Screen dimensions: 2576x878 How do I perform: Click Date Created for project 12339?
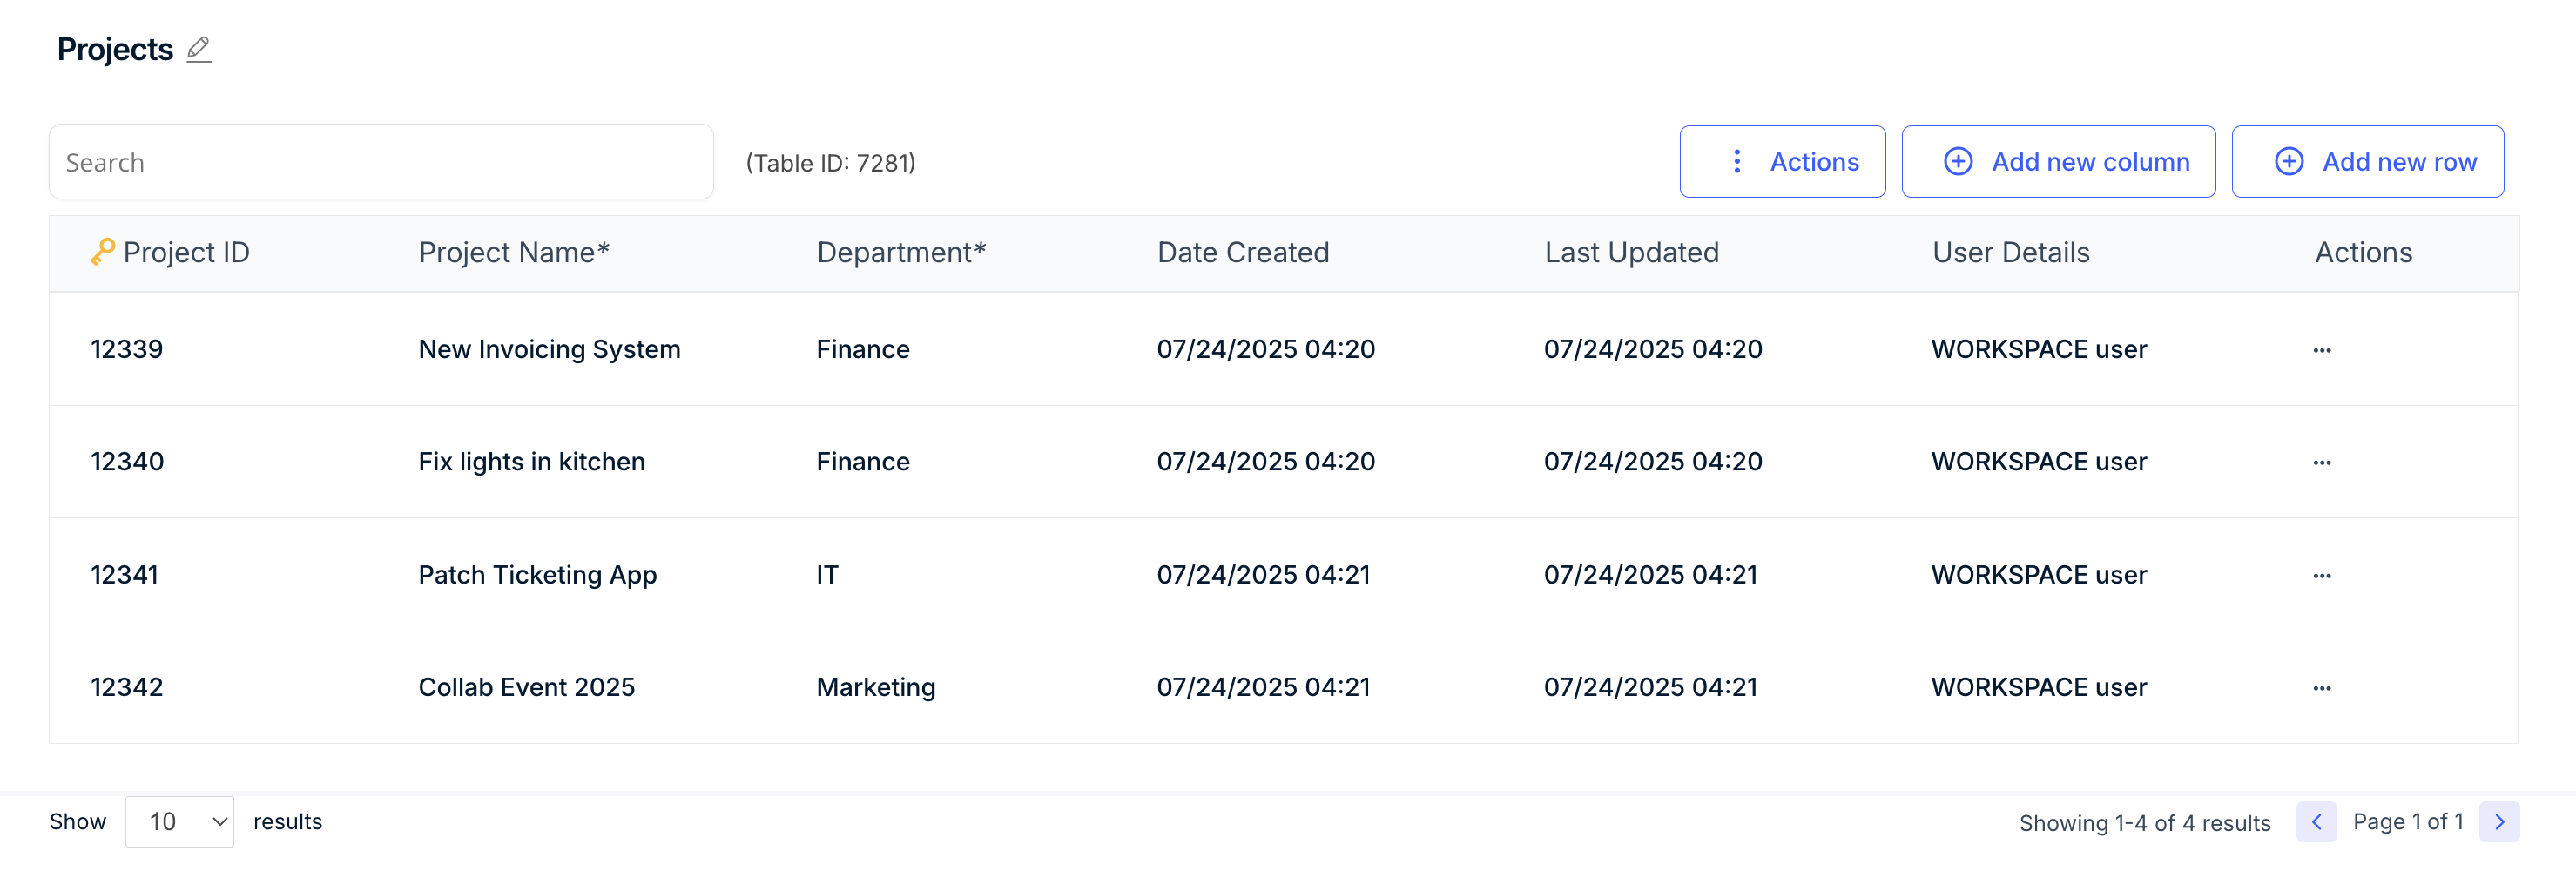1265,349
